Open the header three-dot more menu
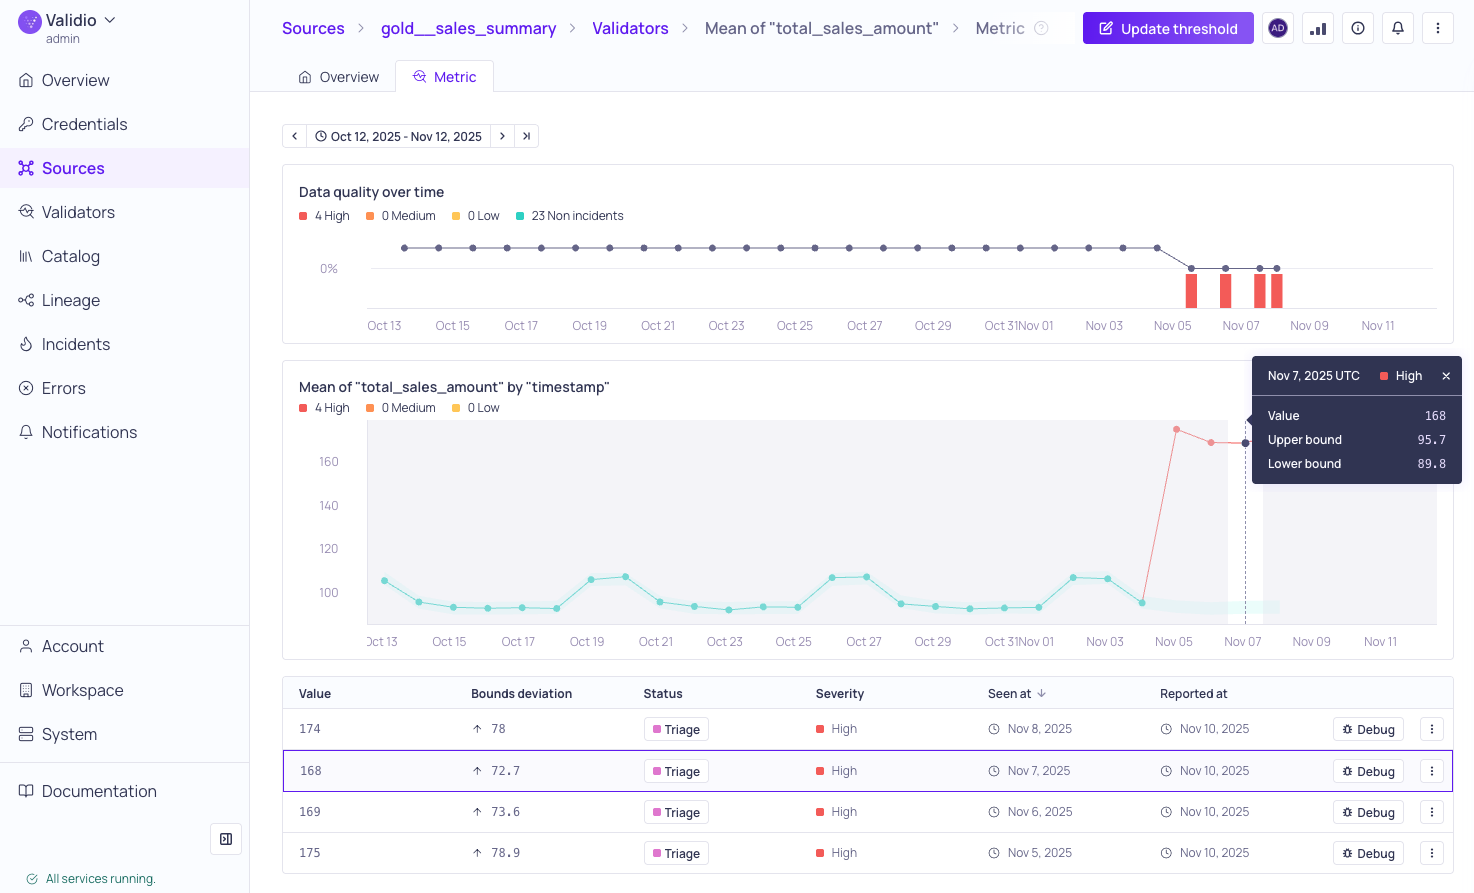Image resolution: width=1474 pixels, height=893 pixels. pyautogui.click(x=1438, y=28)
